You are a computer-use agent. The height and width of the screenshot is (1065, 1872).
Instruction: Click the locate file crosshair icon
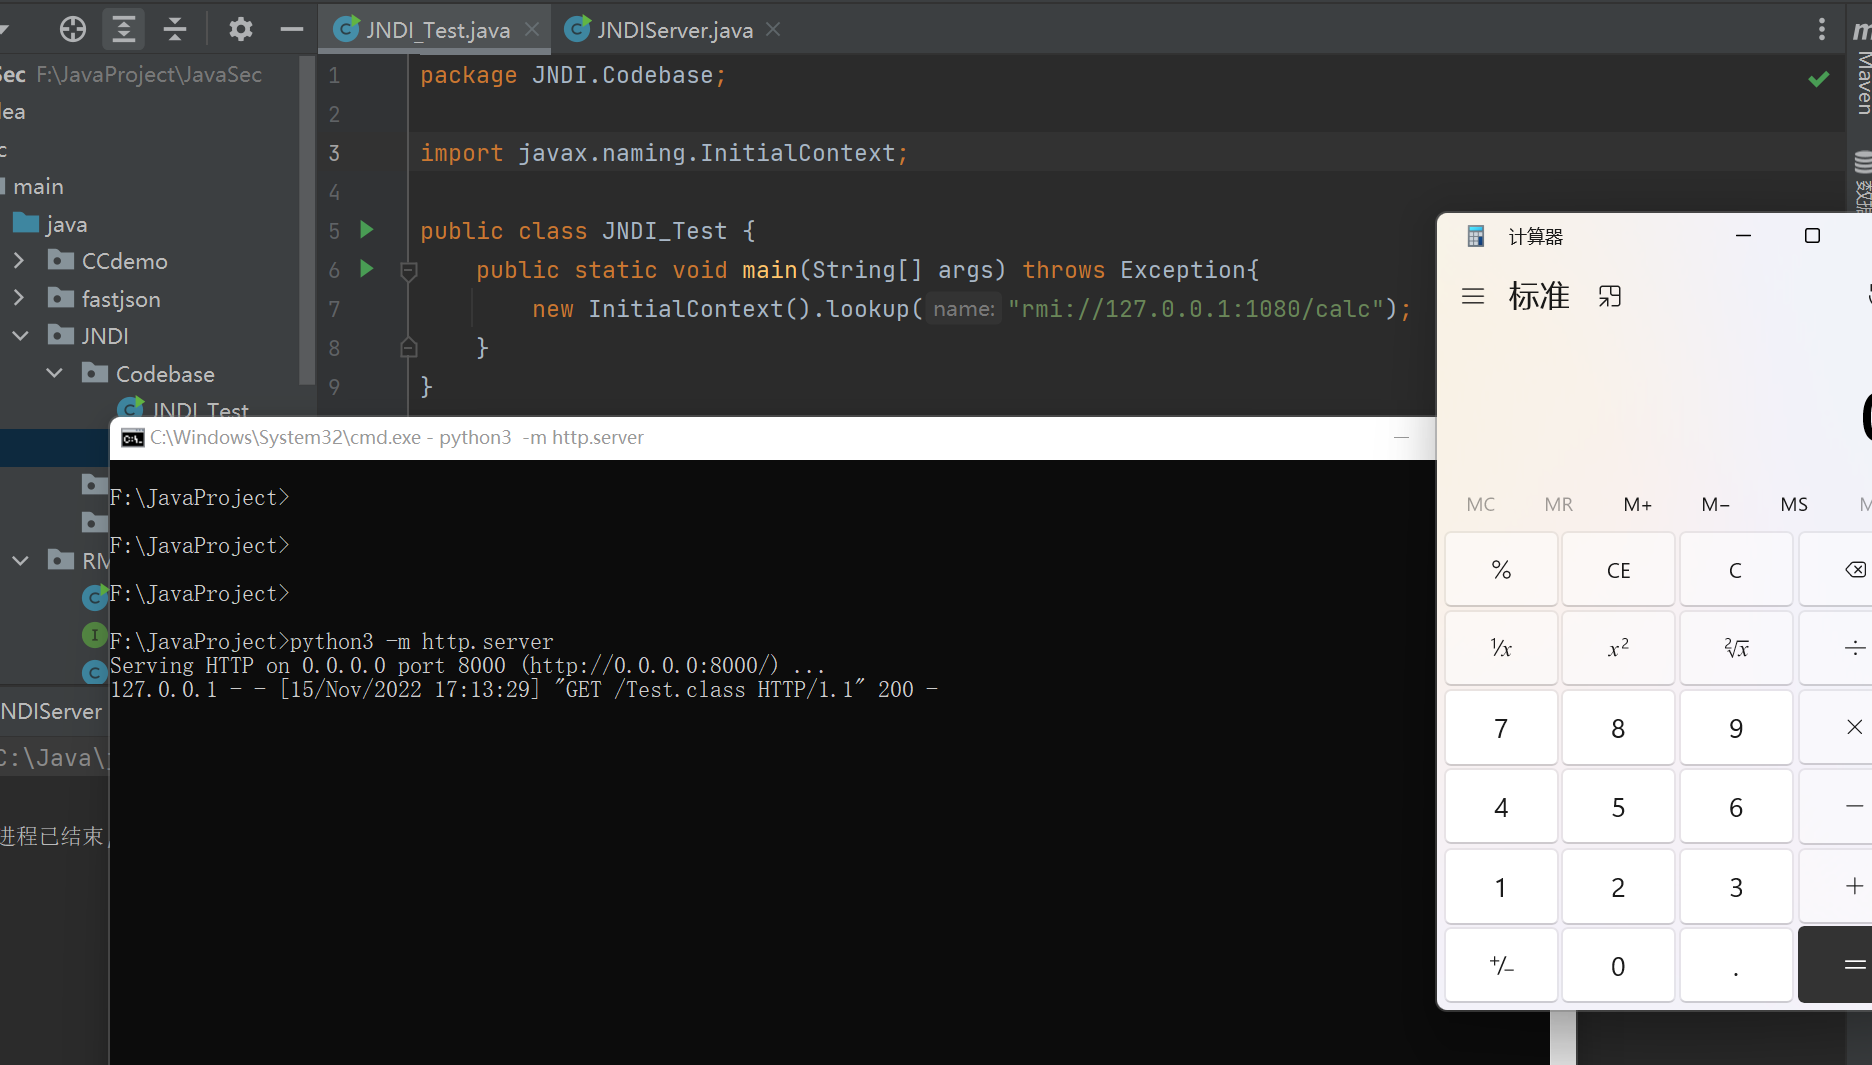coord(72,29)
